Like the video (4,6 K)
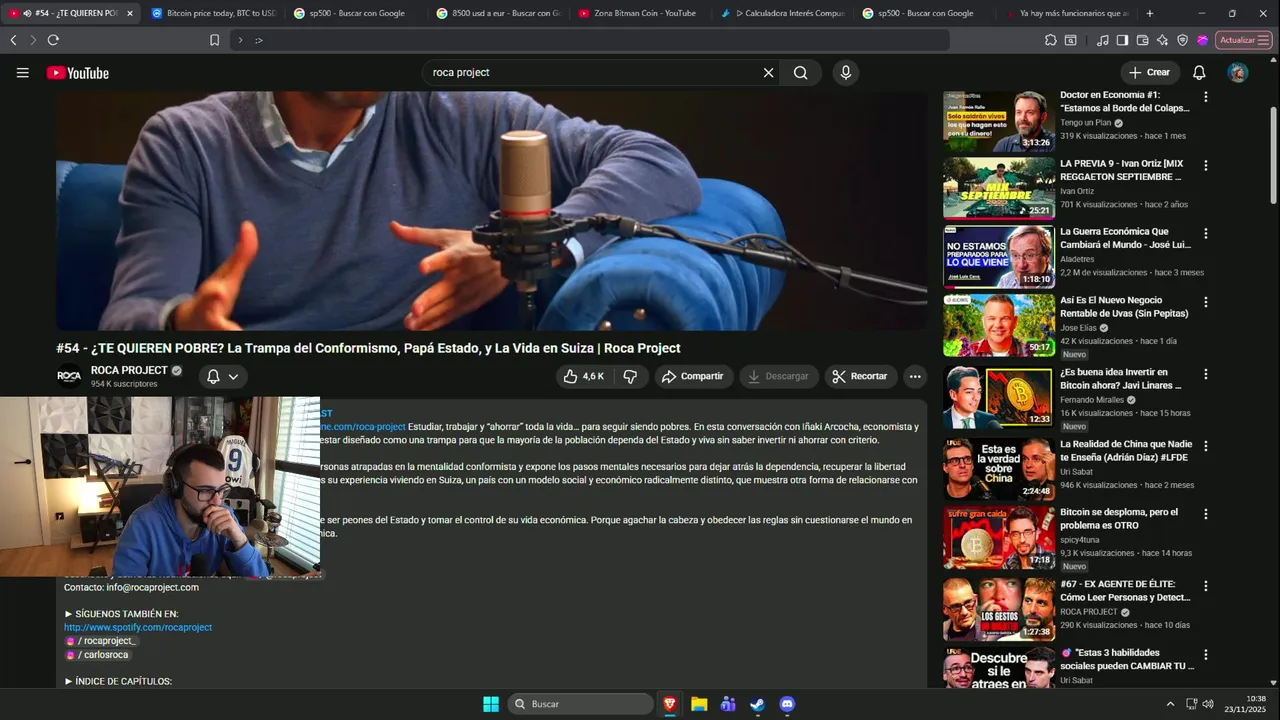Viewport: 1280px width, 720px height. (584, 376)
